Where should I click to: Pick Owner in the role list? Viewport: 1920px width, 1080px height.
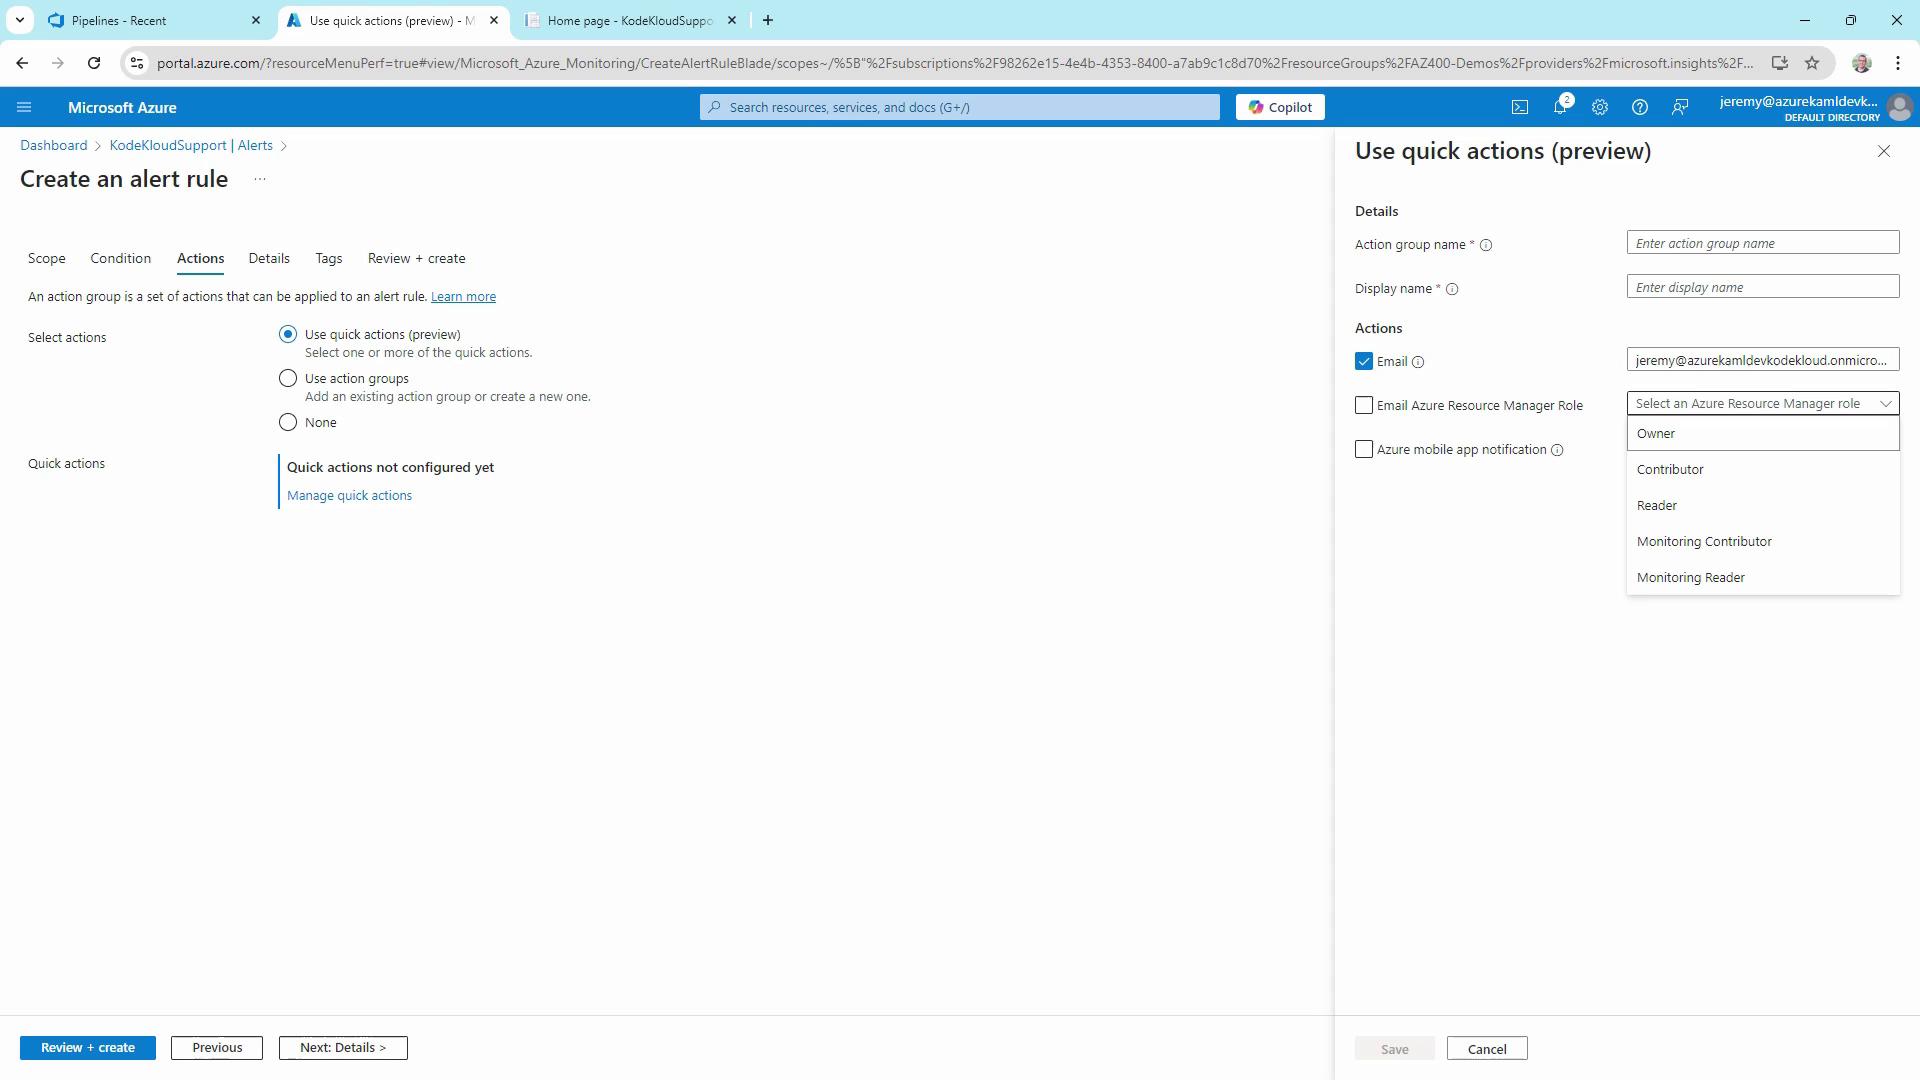(x=1656, y=433)
